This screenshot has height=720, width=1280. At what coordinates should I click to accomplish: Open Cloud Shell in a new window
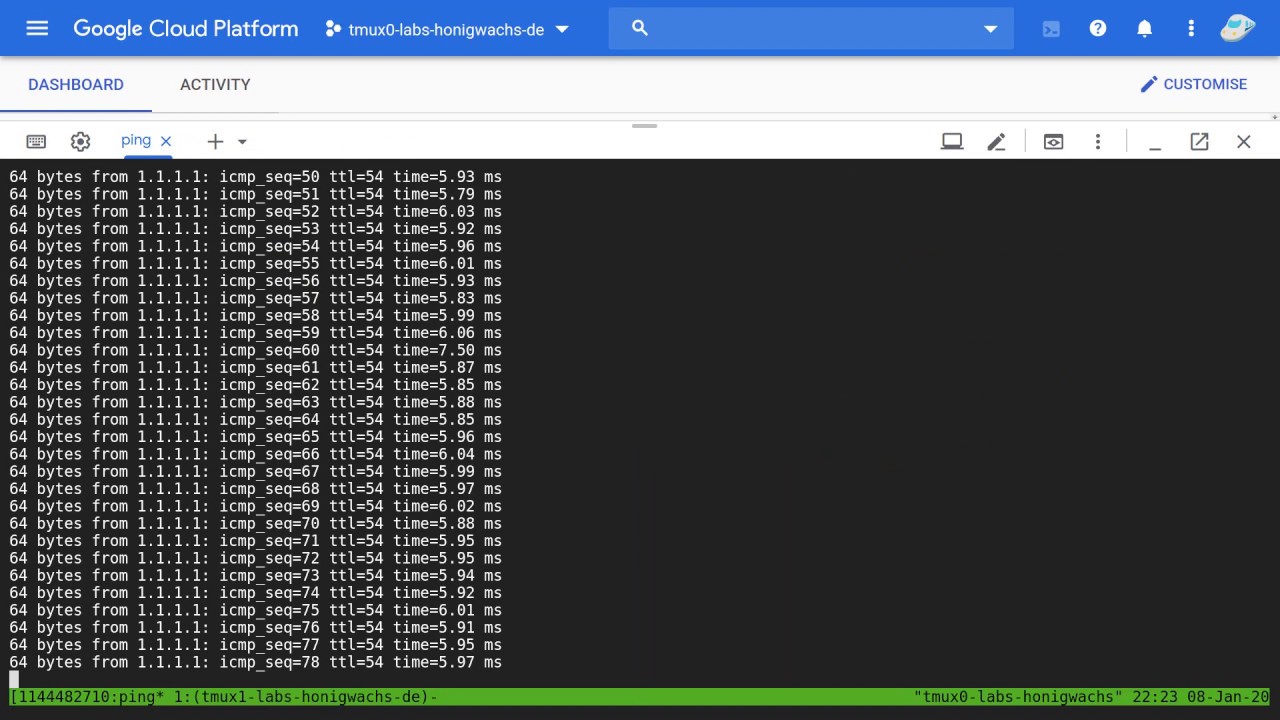click(1199, 142)
